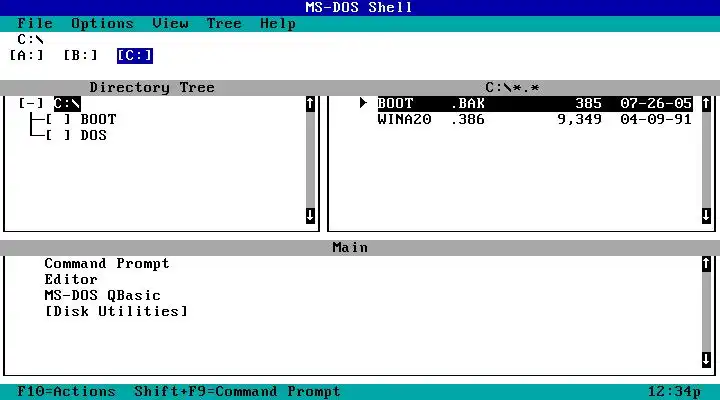This screenshot has width=720, height=400.
Task: Click the Directory Tree title bar
Action: (152, 87)
